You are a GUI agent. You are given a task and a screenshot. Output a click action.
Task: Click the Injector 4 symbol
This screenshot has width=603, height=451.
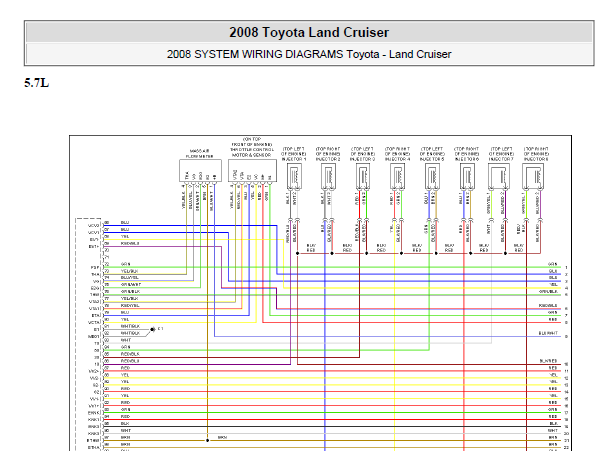click(x=397, y=176)
